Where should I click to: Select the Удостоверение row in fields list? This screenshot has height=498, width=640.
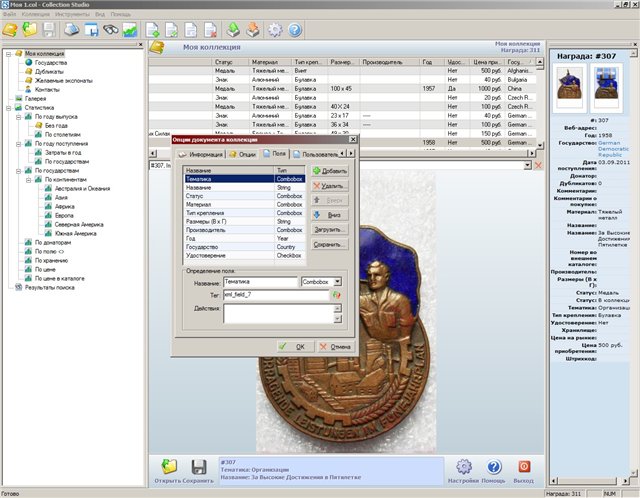[x=244, y=256]
